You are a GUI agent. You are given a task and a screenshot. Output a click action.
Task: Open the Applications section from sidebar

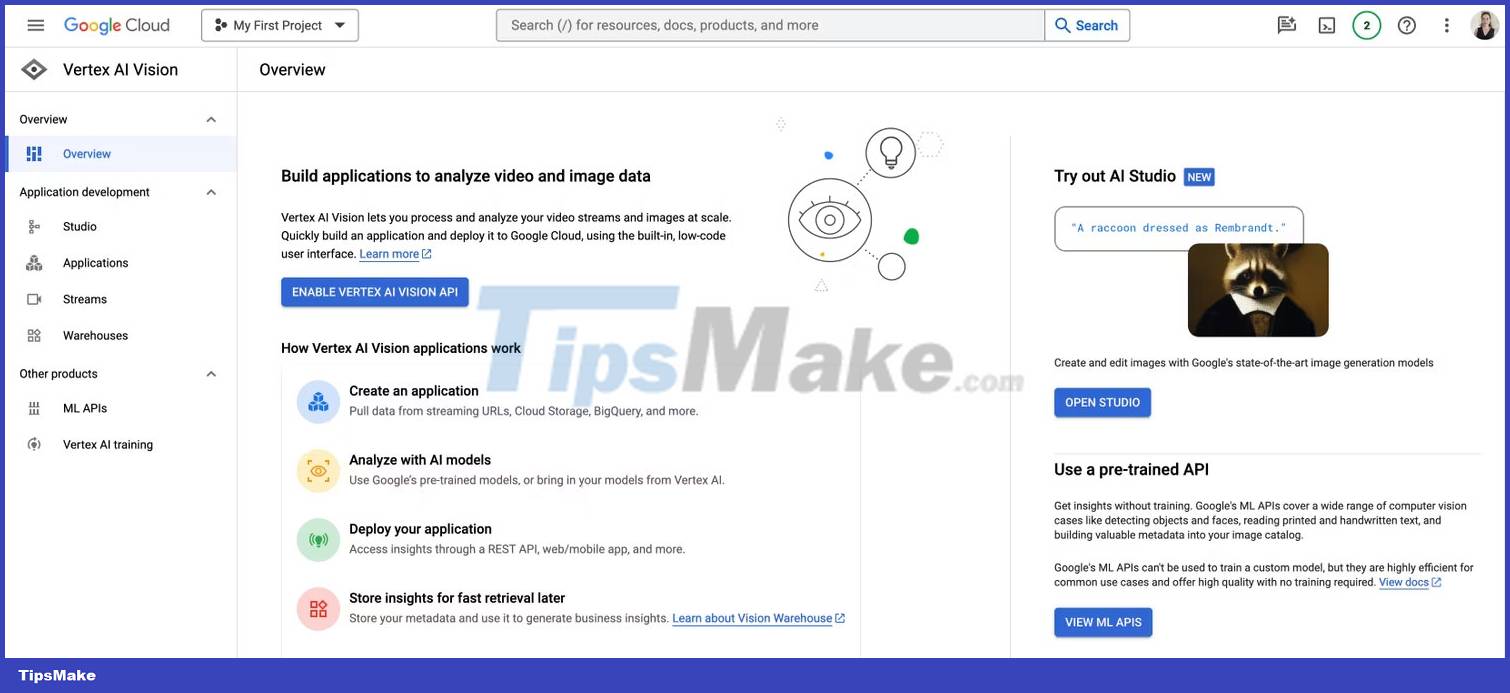tap(95, 262)
